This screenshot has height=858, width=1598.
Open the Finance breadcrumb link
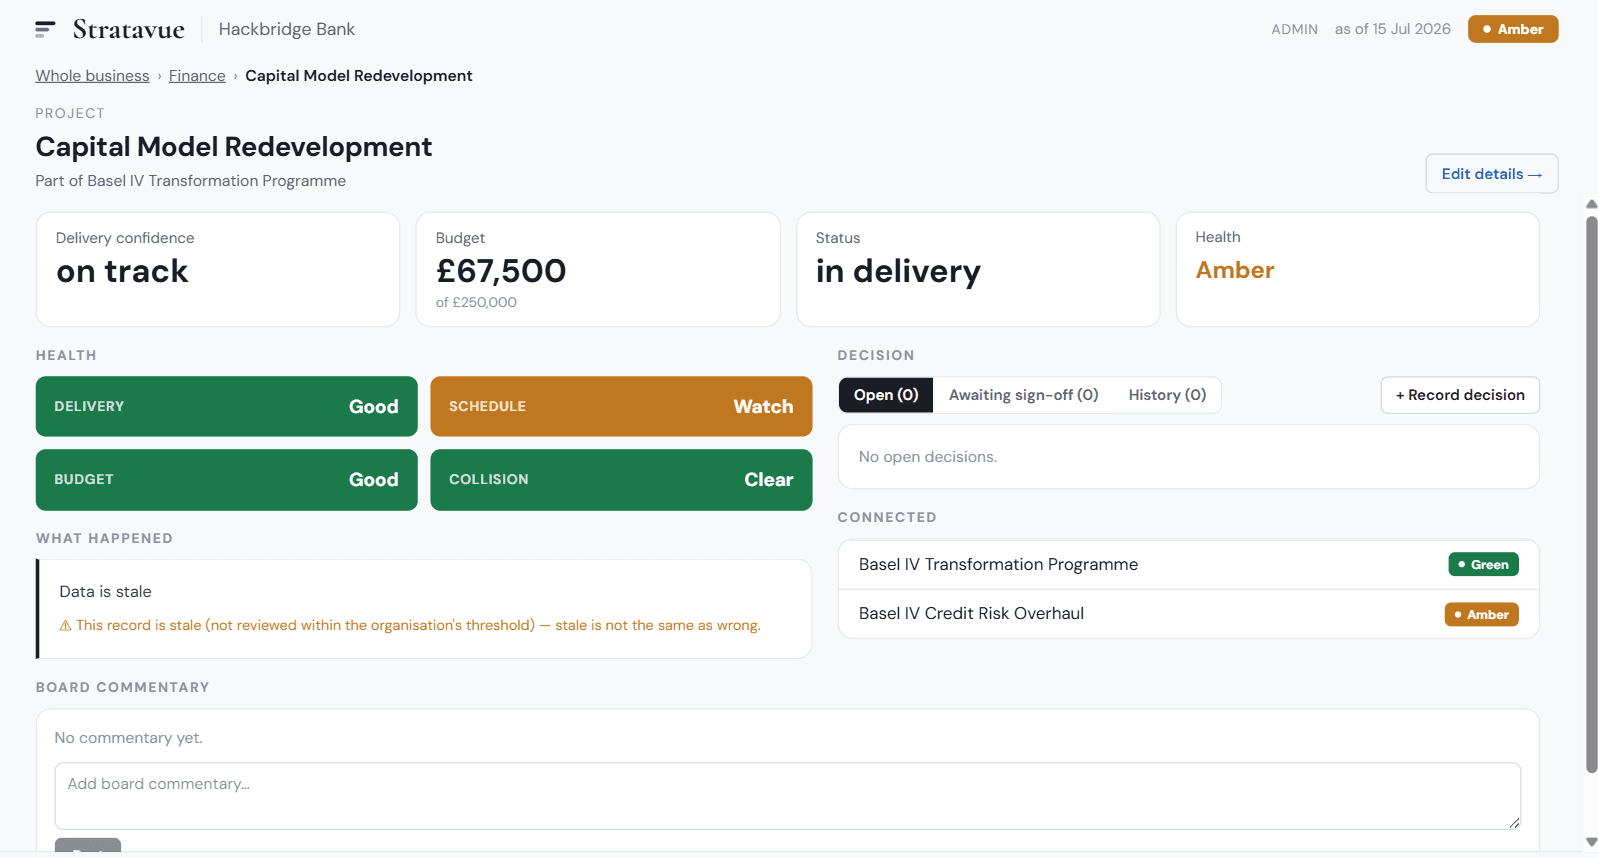pos(197,76)
